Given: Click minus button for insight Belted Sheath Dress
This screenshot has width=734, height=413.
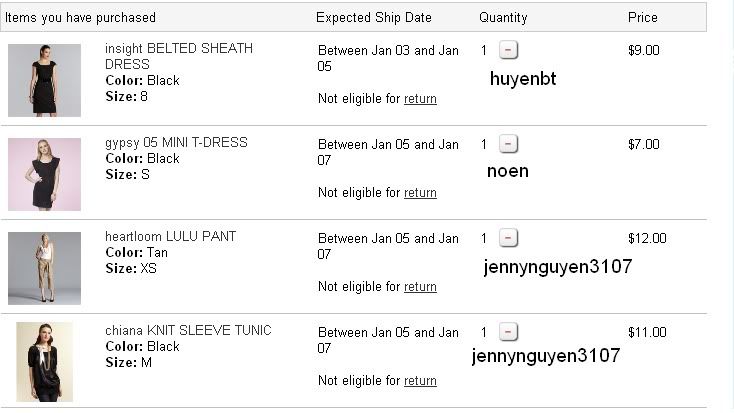Looking at the screenshot, I should click(x=508, y=50).
